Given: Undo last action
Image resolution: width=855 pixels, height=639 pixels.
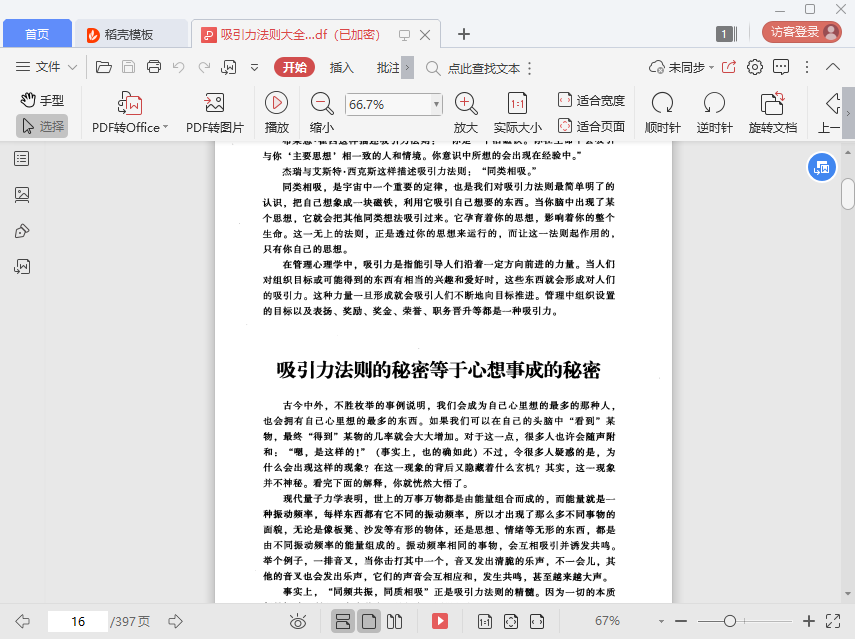Looking at the screenshot, I should (x=178, y=67).
